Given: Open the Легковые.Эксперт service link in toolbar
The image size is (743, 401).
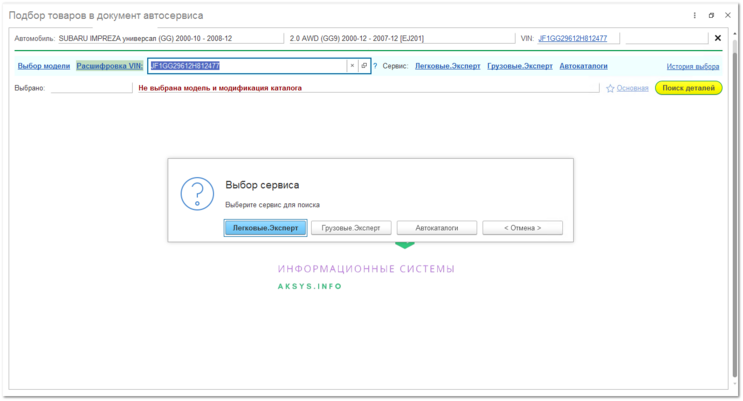Looking at the screenshot, I should pyautogui.click(x=448, y=66).
